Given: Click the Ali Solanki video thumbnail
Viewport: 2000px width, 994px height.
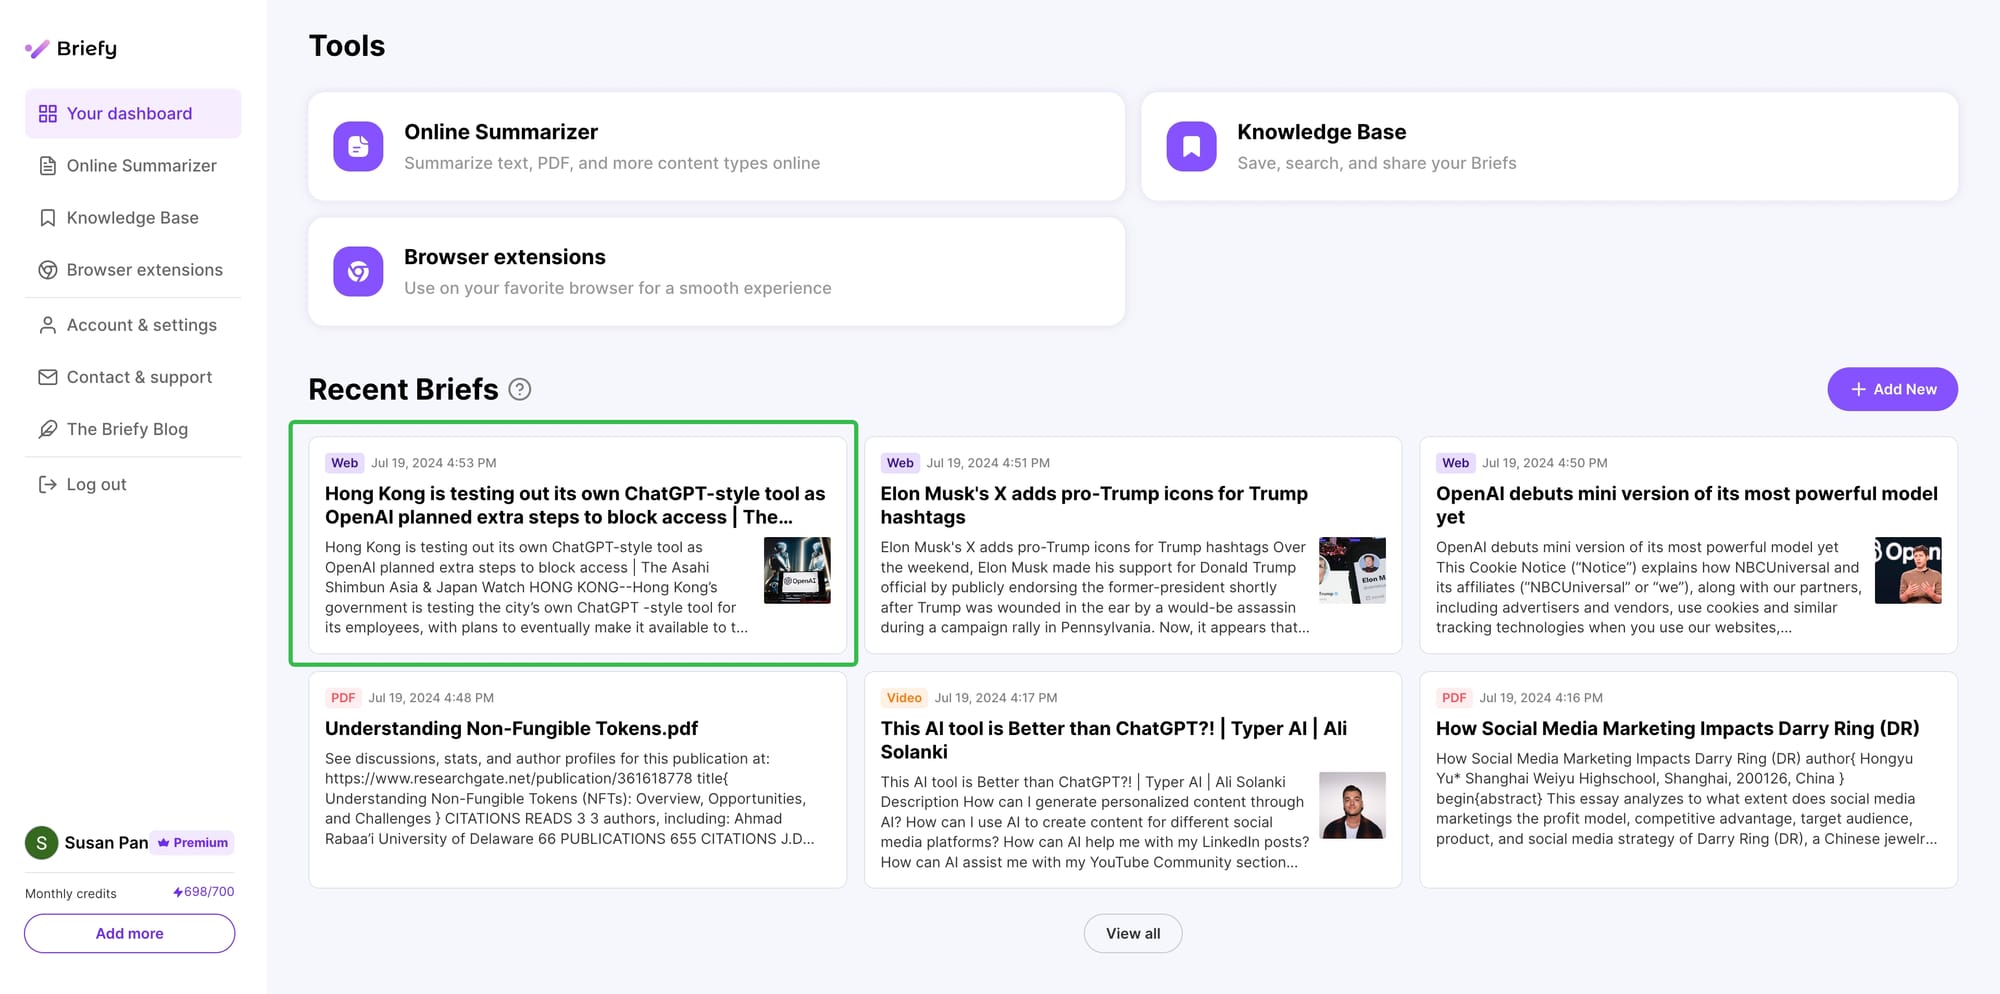Looking at the screenshot, I should tap(1352, 805).
